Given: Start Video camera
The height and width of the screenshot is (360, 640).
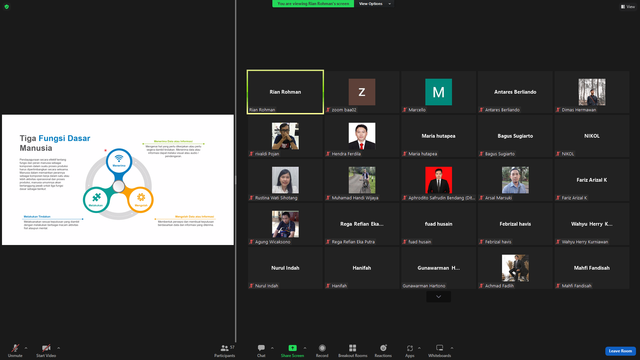Looking at the screenshot, I should coord(46,350).
